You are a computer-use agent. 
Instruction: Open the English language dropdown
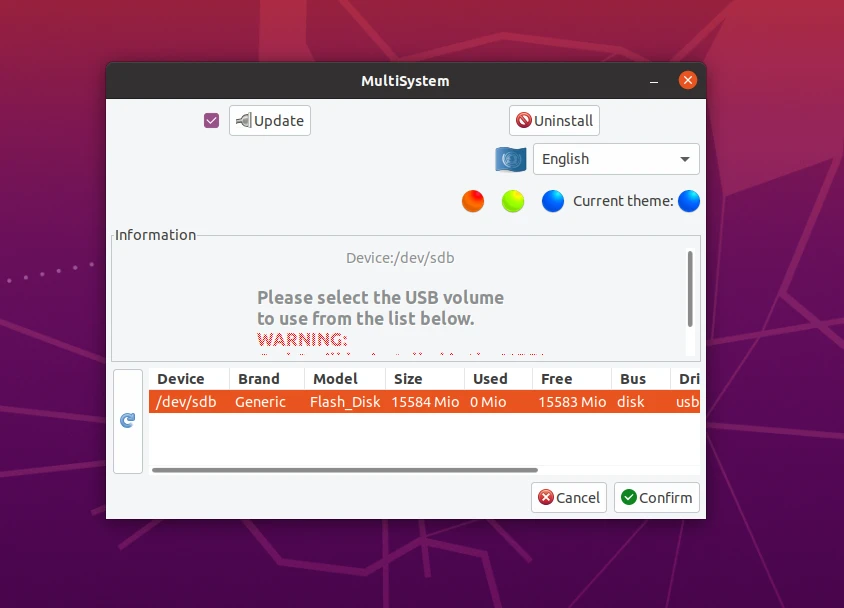coord(616,159)
